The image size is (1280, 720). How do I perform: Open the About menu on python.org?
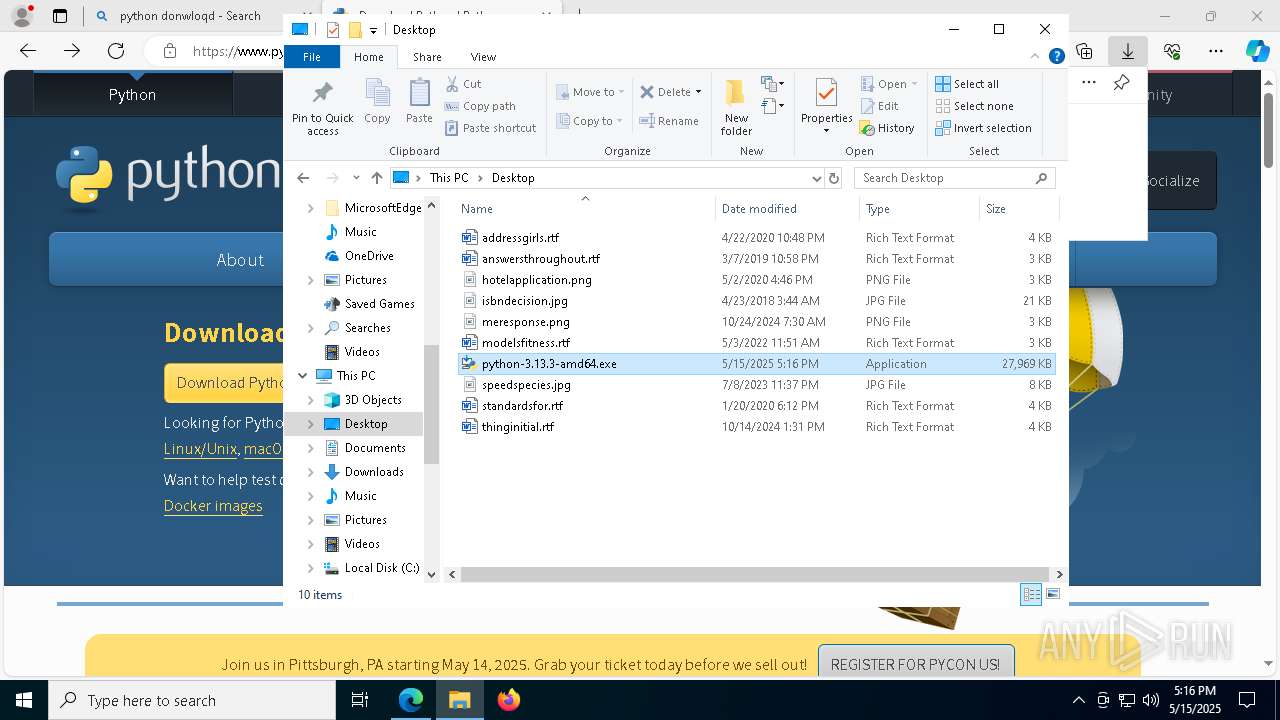coord(240,260)
